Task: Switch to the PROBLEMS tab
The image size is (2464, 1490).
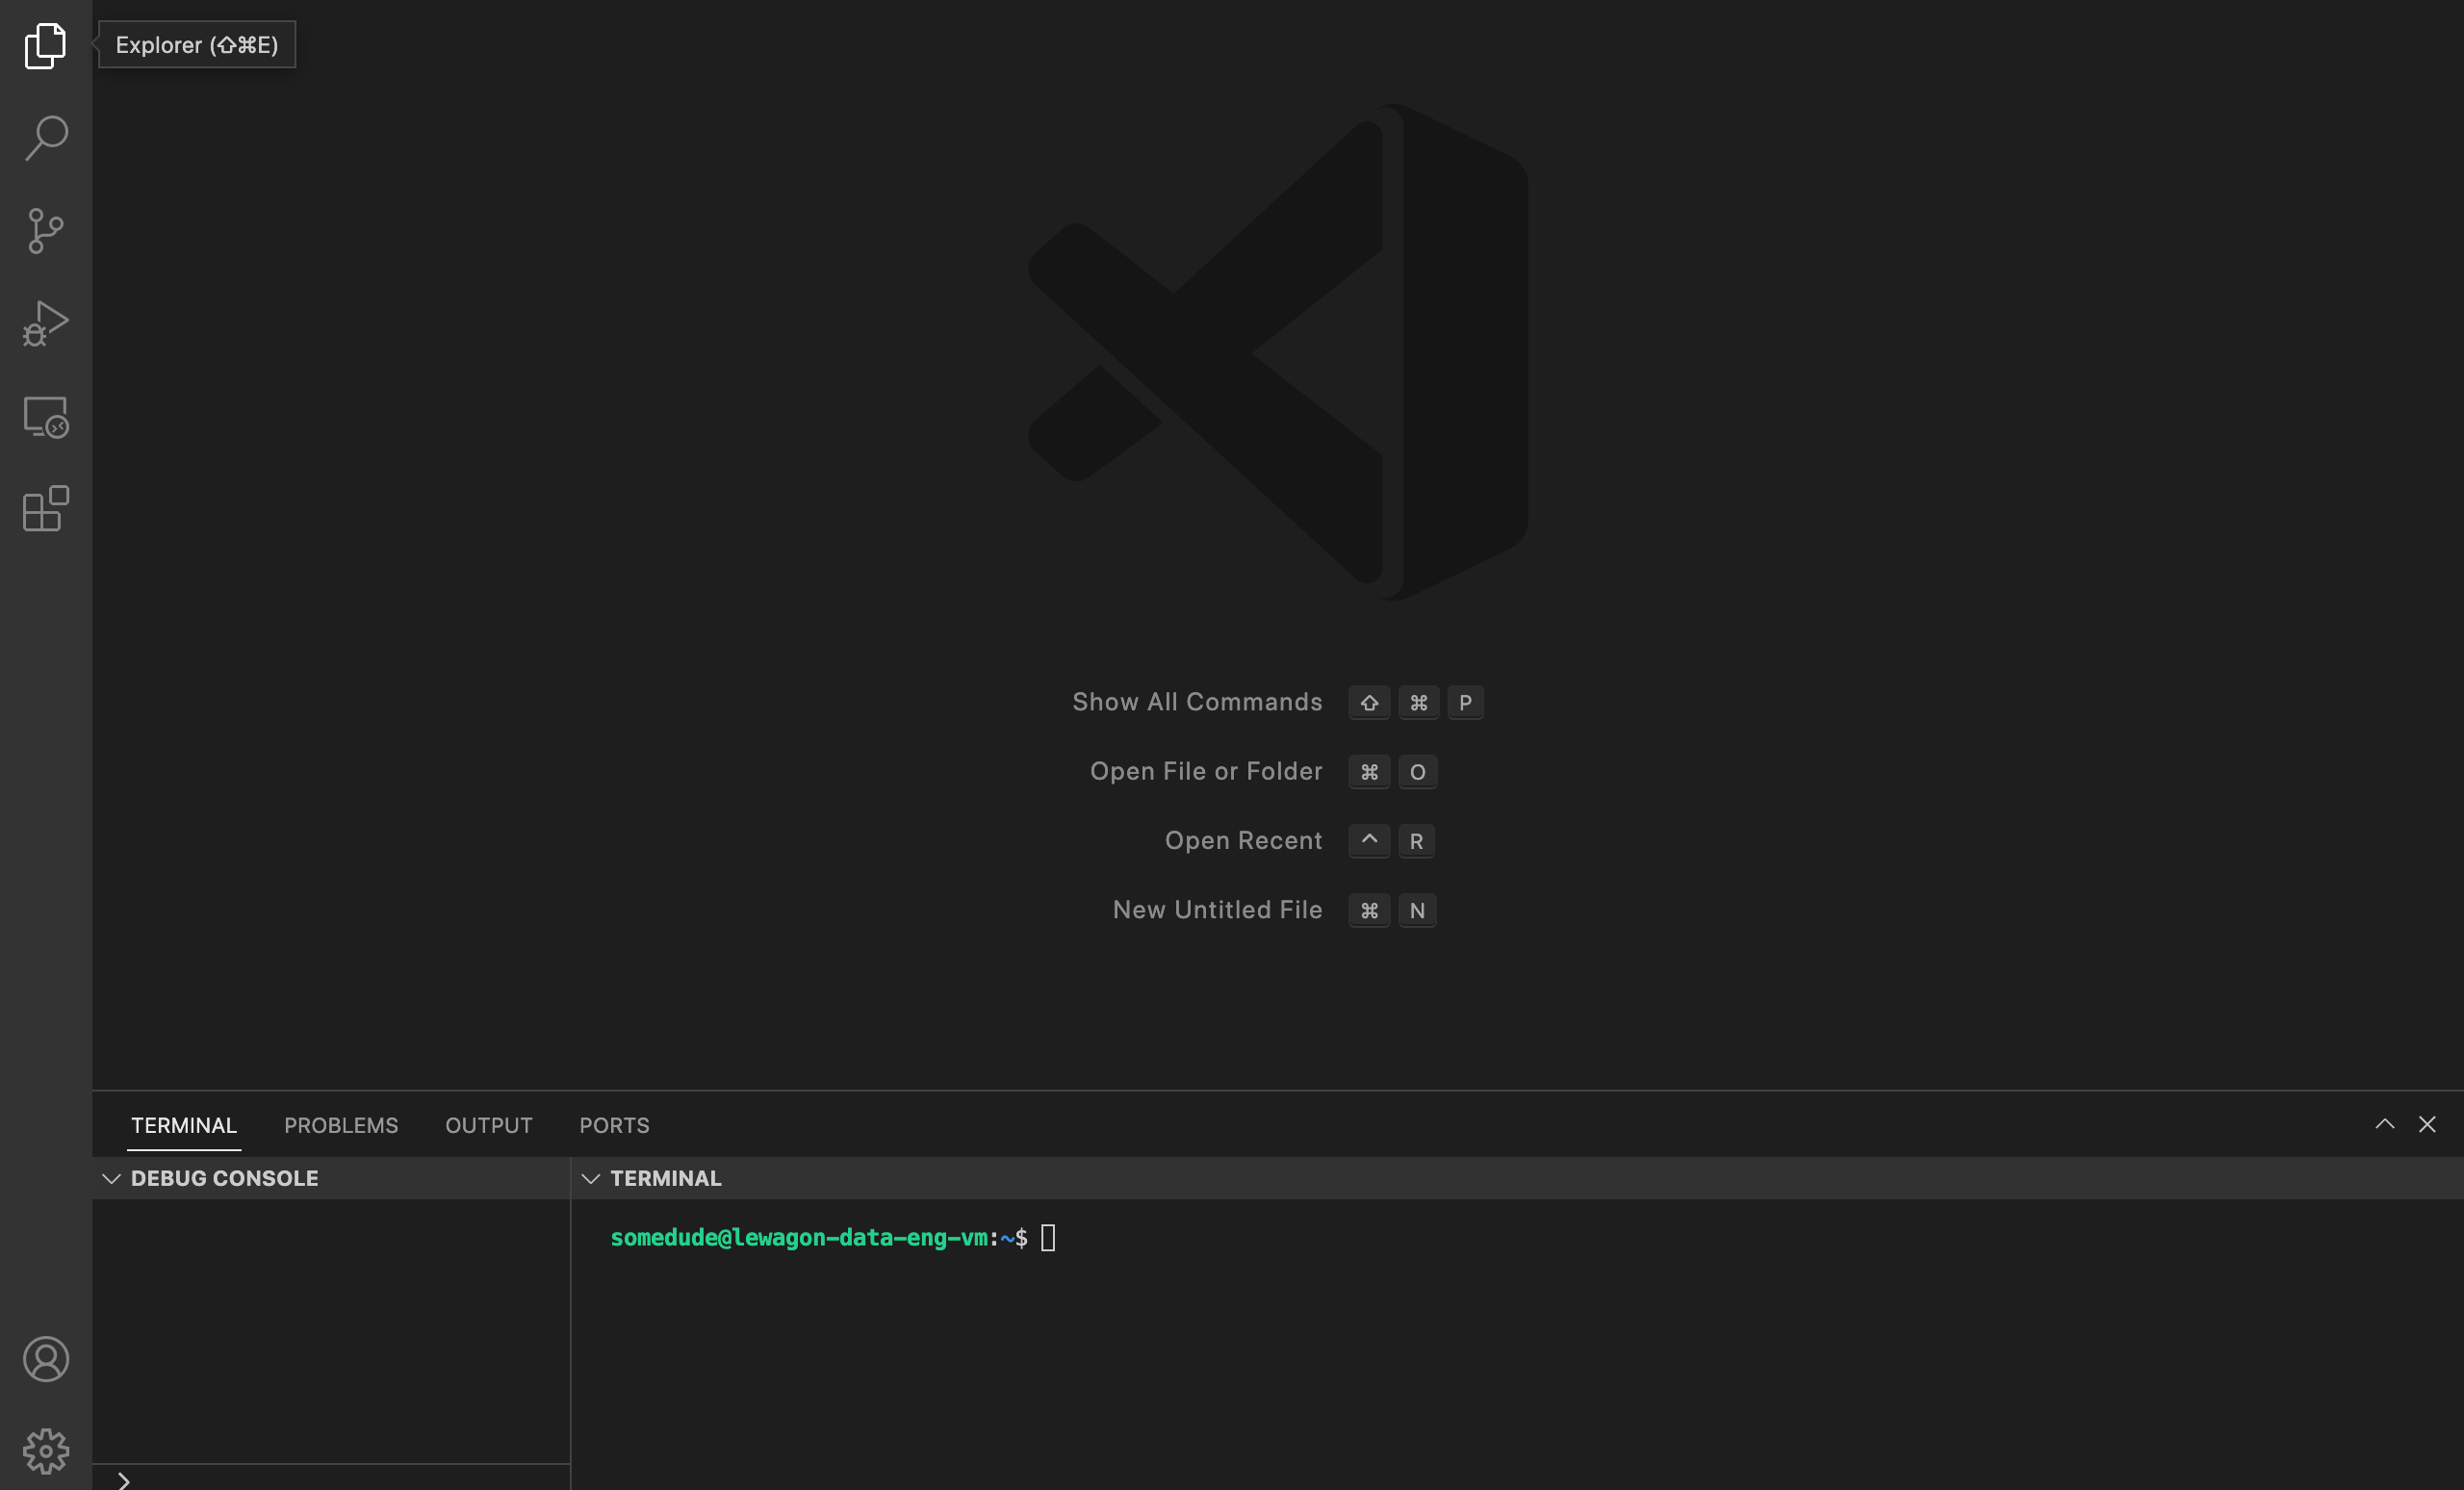Action: [341, 1125]
